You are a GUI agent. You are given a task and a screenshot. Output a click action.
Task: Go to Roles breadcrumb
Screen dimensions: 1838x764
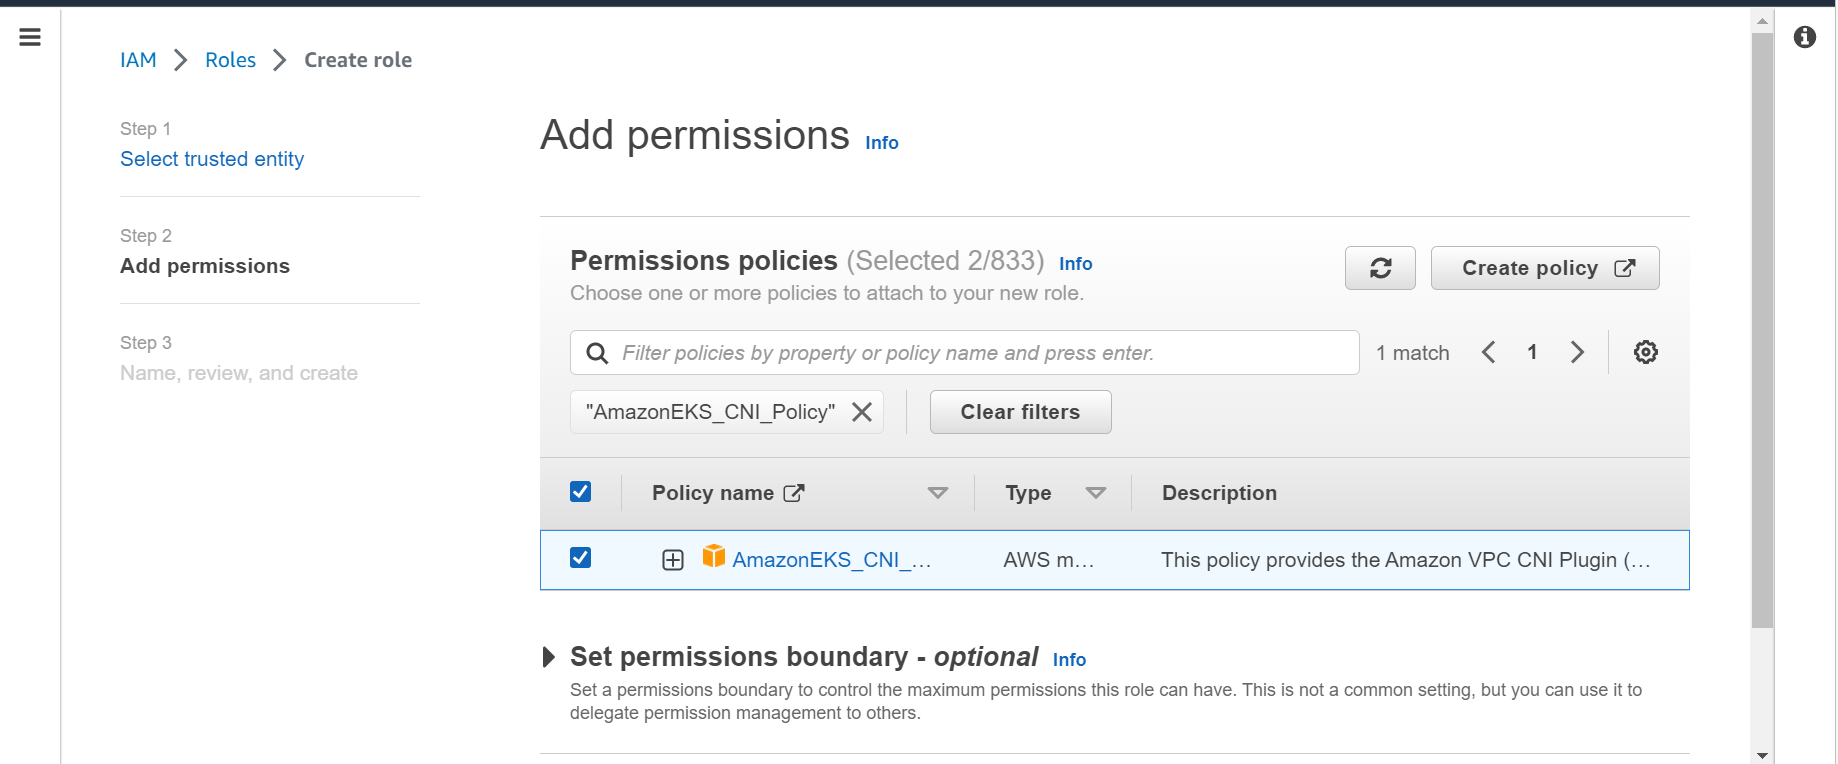click(x=230, y=60)
